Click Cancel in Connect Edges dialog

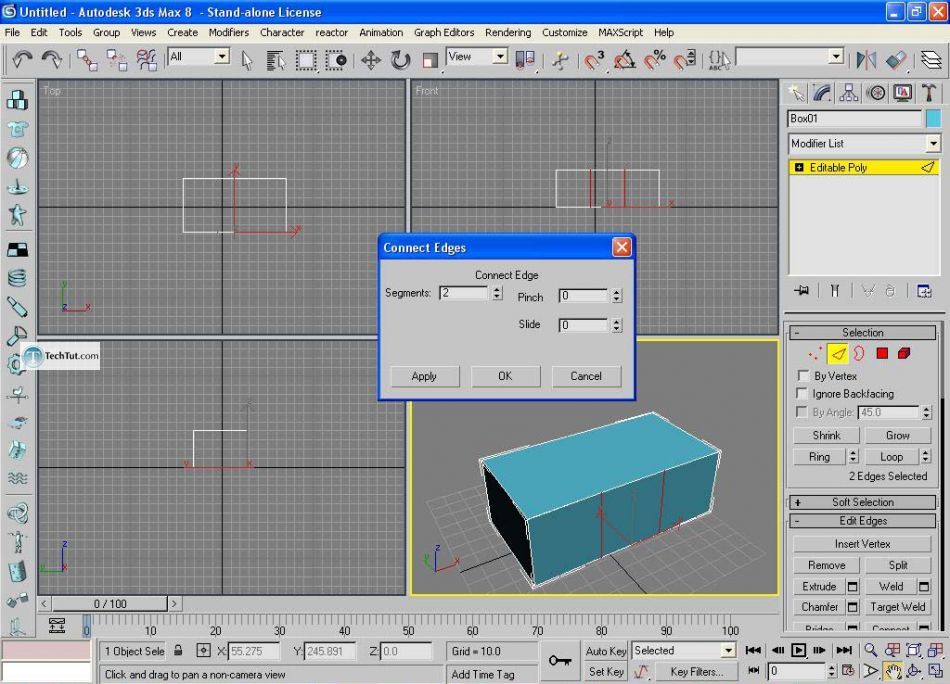tap(586, 376)
